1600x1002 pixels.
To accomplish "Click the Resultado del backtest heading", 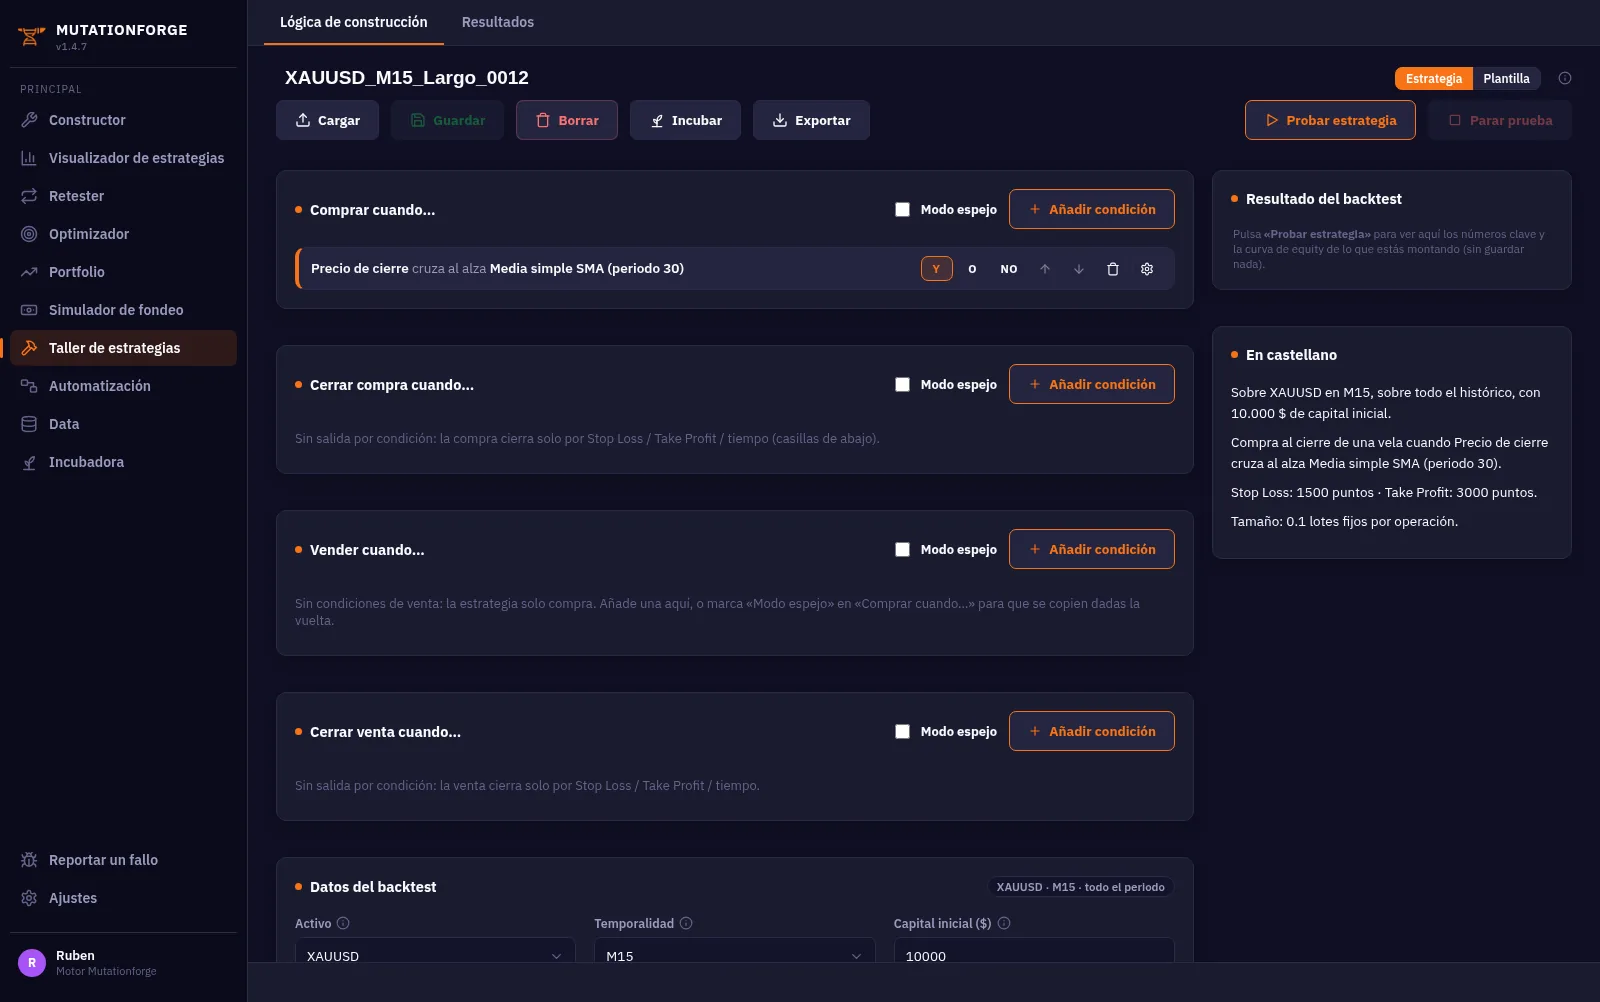I will pos(1324,199).
